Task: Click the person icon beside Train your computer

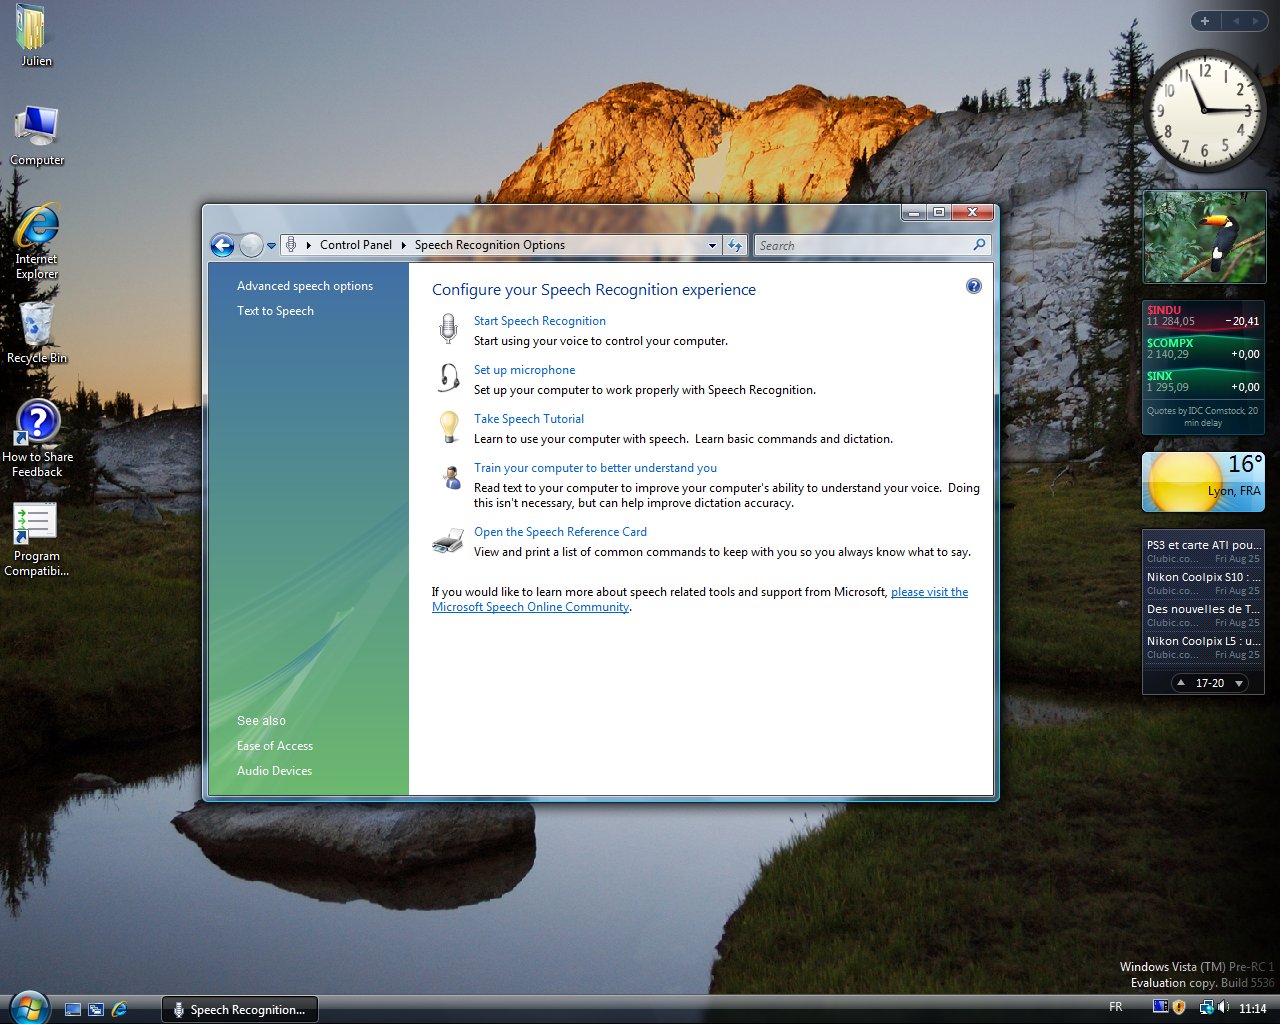Action: pyautogui.click(x=451, y=476)
